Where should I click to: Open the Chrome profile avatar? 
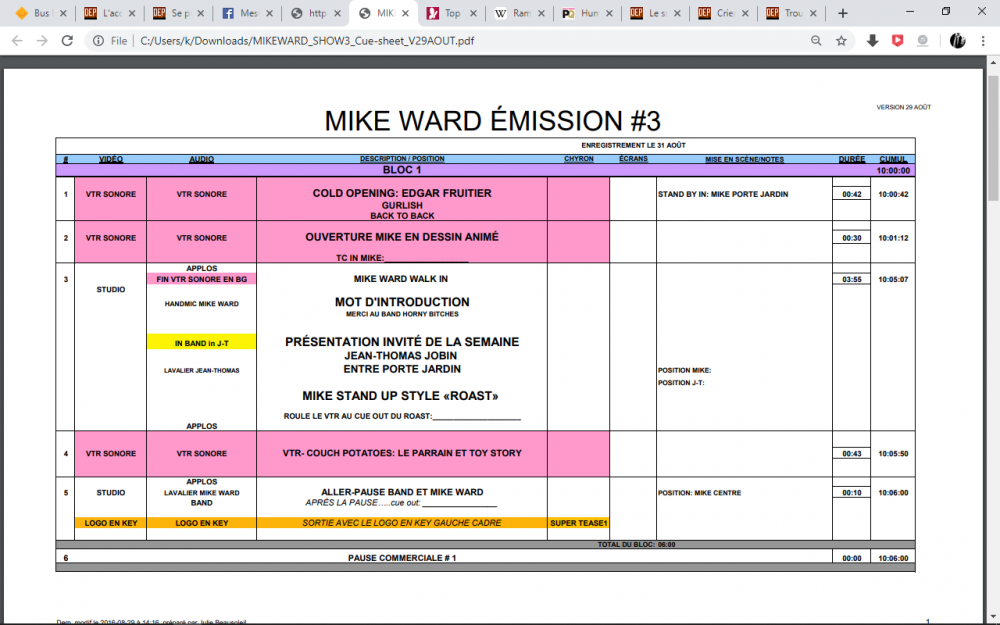[956, 41]
